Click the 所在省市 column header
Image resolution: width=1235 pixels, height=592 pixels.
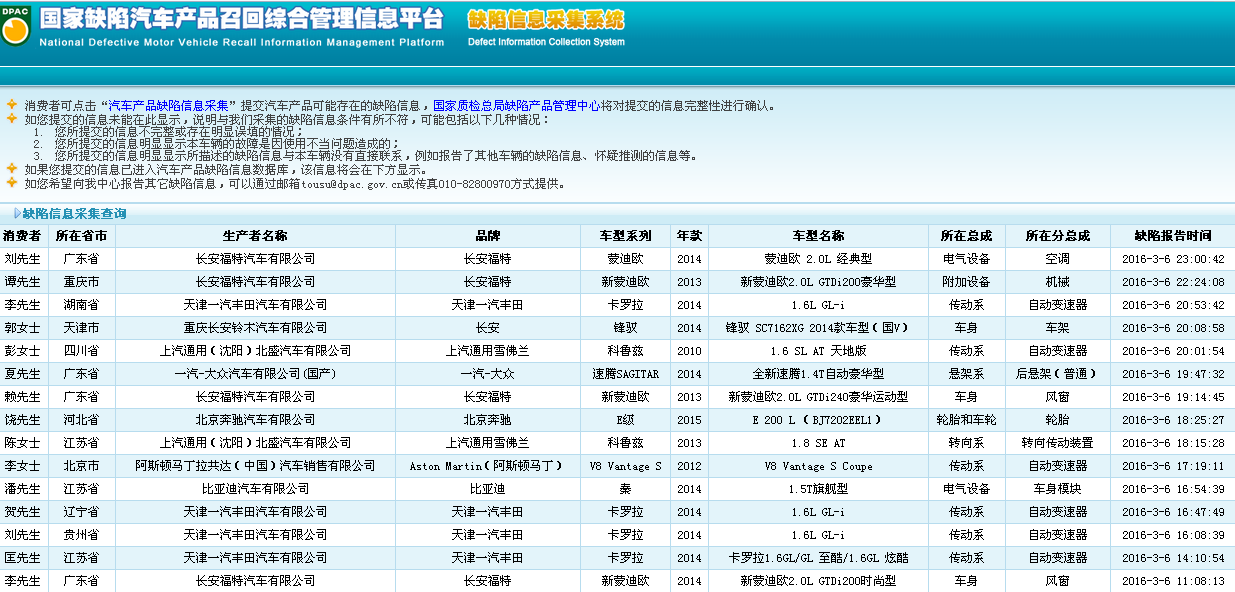[x=81, y=236]
